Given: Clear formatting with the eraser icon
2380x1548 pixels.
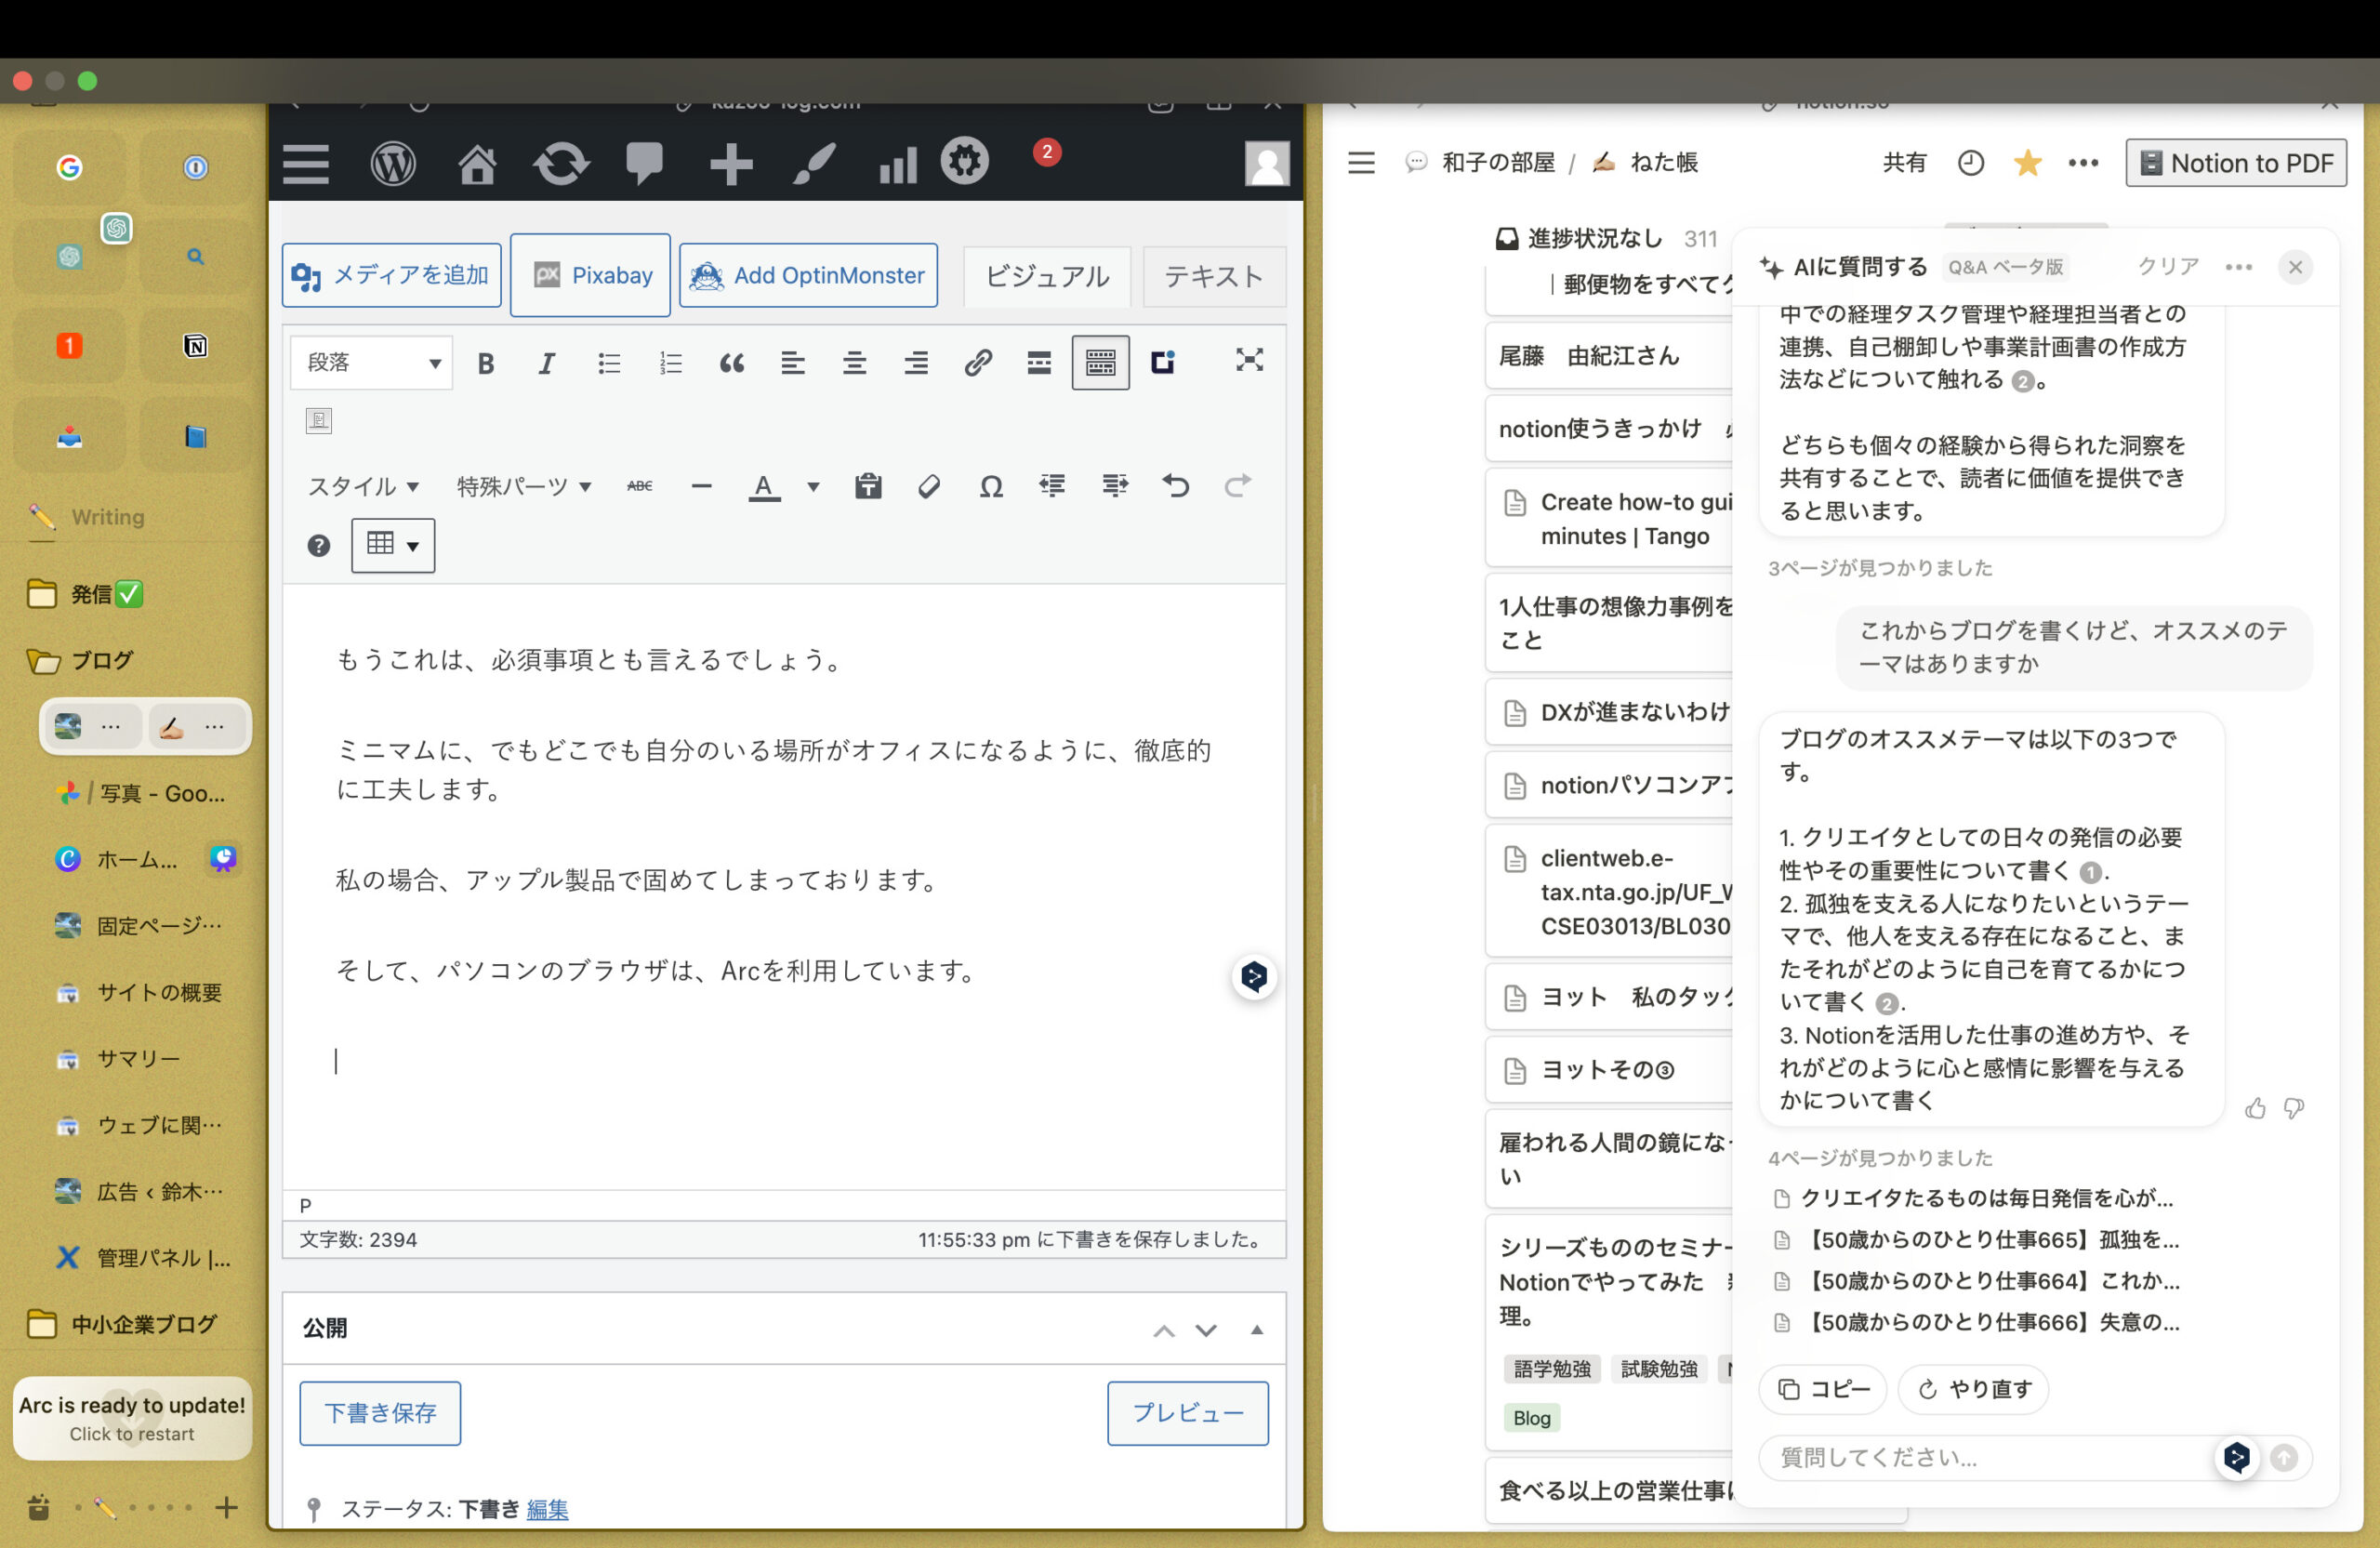Looking at the screenshot, I should point(929,487).
